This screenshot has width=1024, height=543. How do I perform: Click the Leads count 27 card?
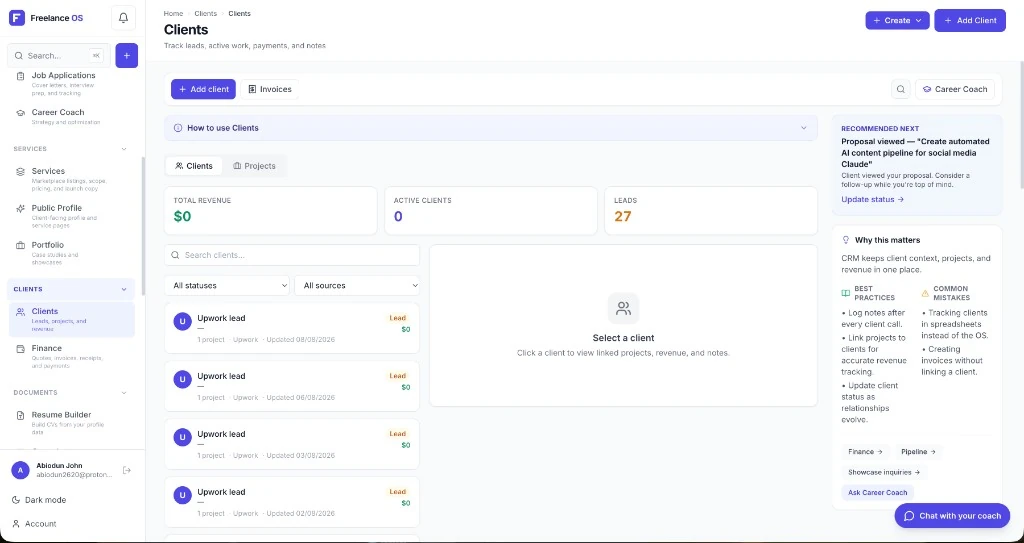coord(711,210)
